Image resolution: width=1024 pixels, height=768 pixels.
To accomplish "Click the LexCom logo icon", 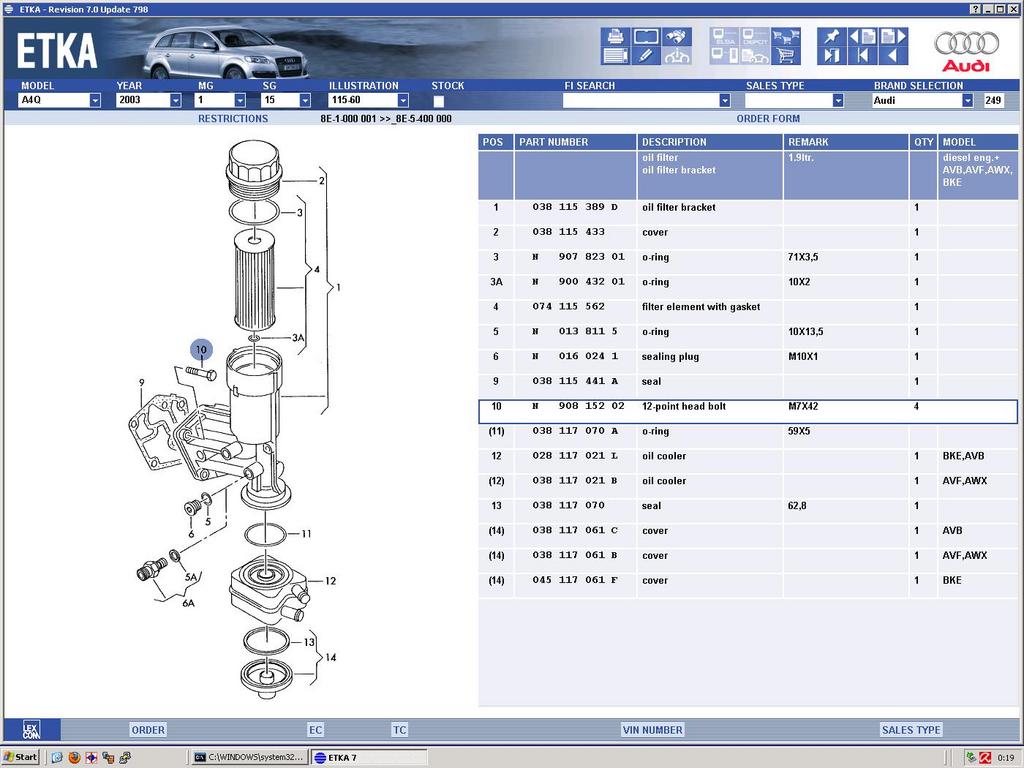I will click(31, 730).
